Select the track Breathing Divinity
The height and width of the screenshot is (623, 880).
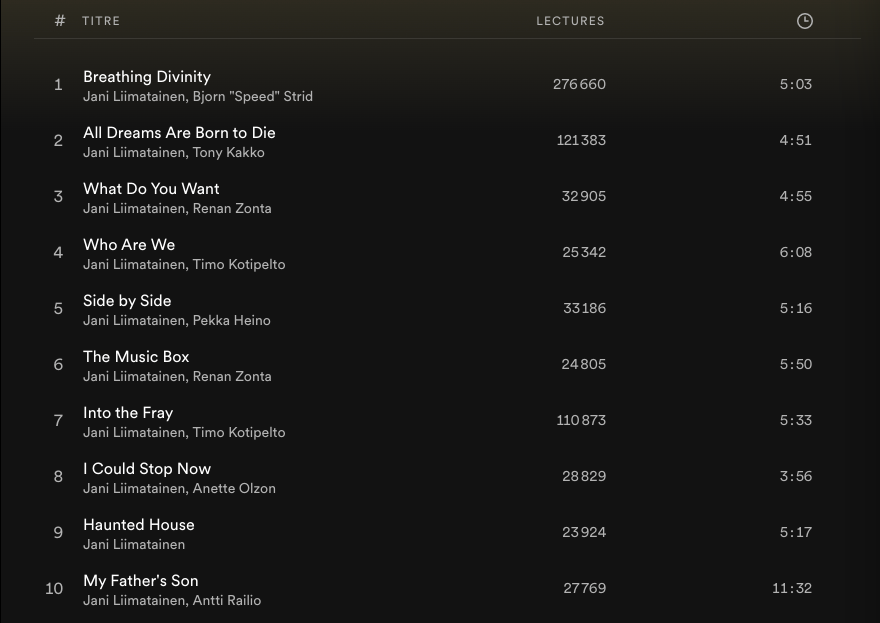[x=147, y=77]
